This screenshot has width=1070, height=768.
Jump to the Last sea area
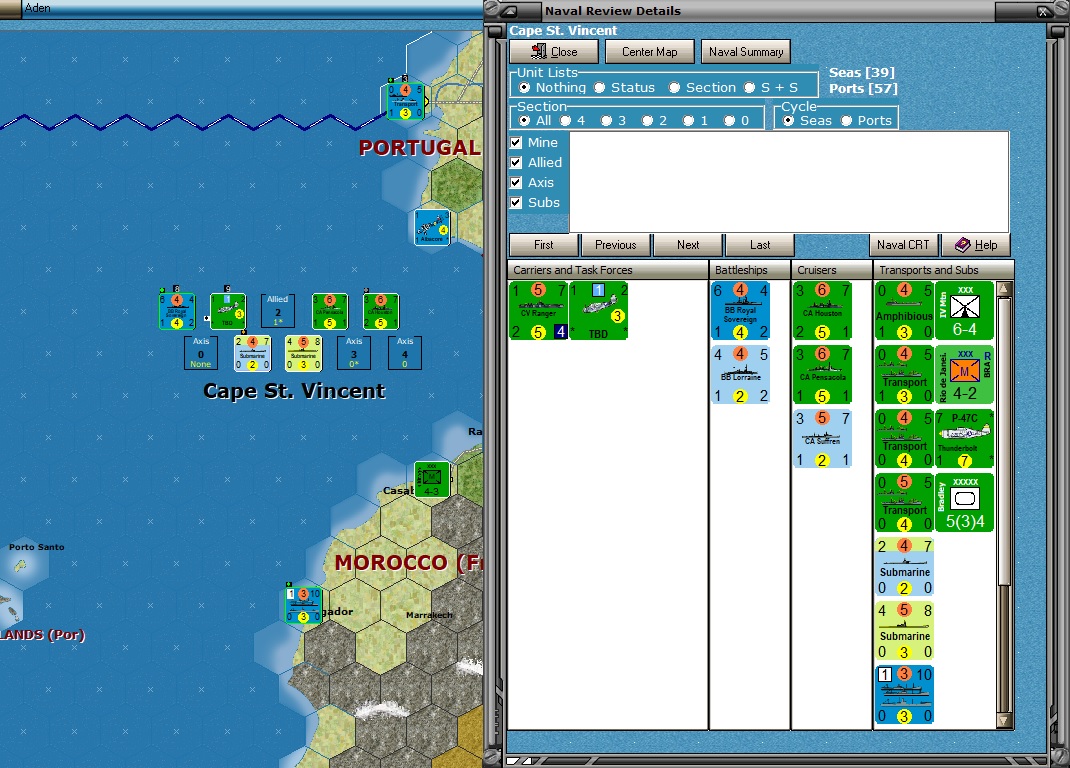760,244
